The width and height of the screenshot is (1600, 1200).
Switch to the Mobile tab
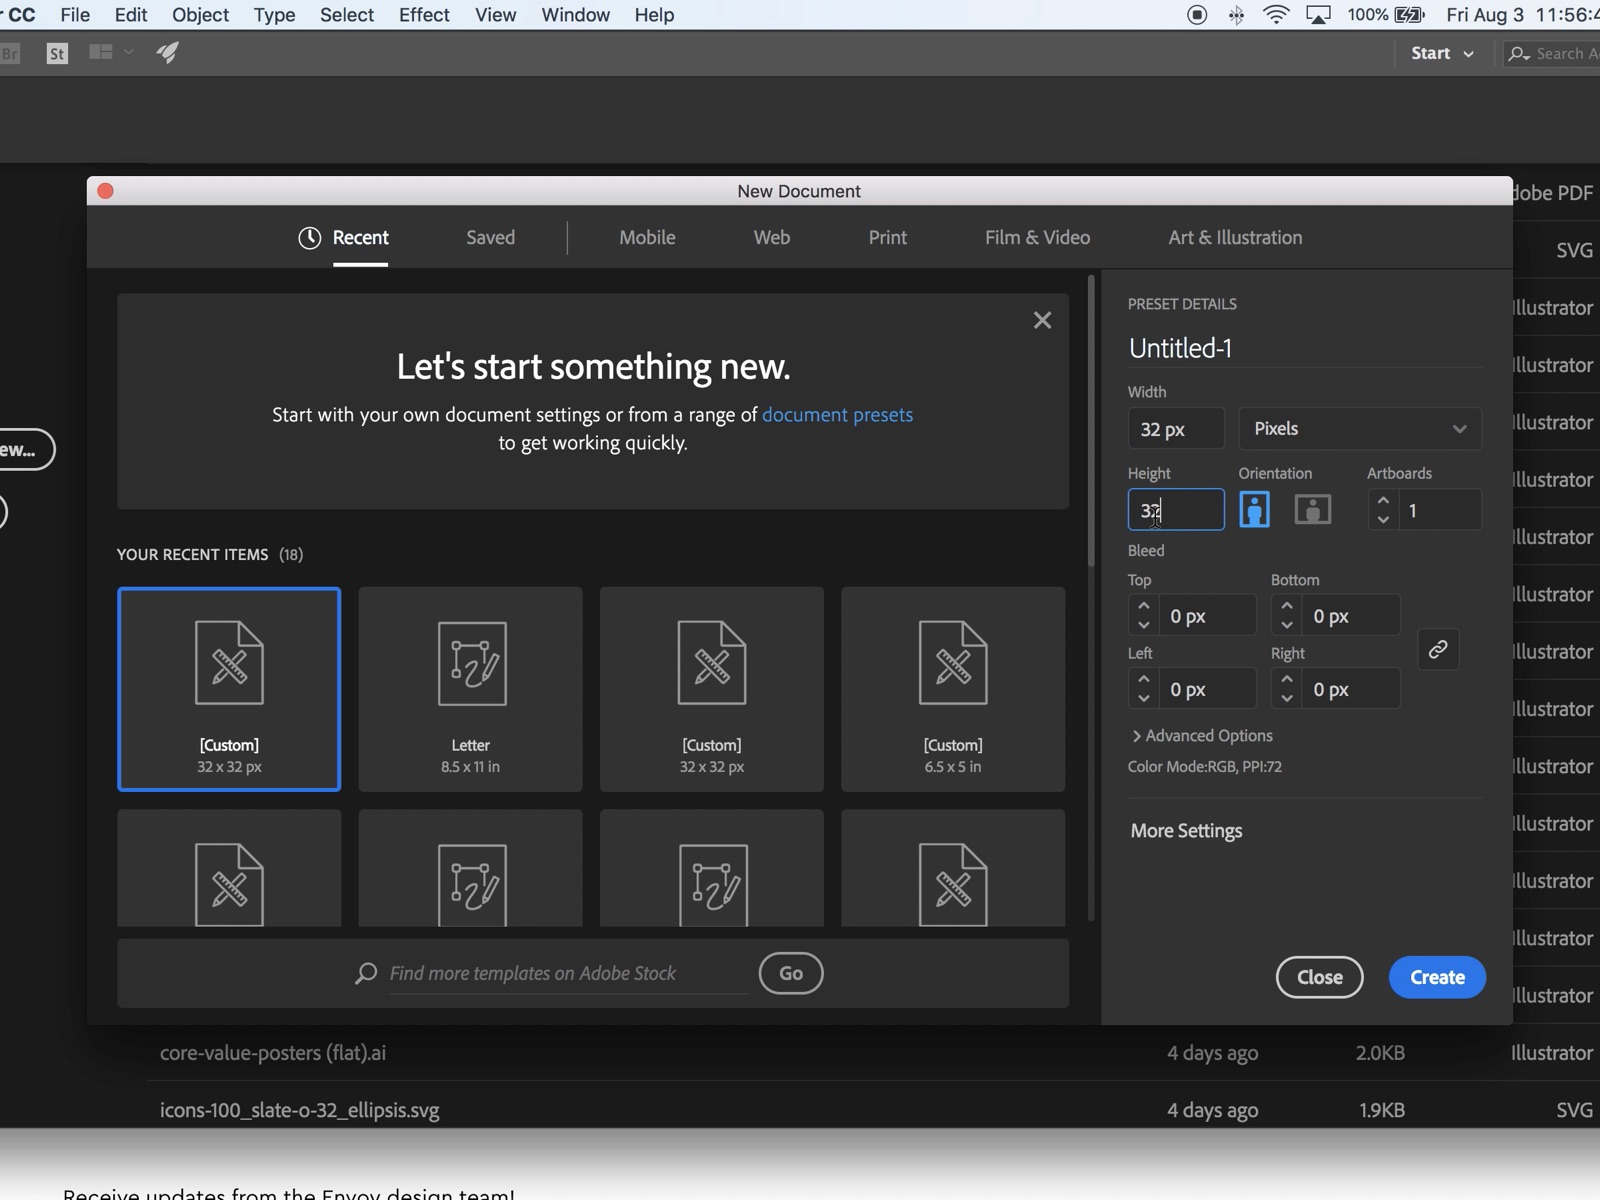tap(647, 238)
